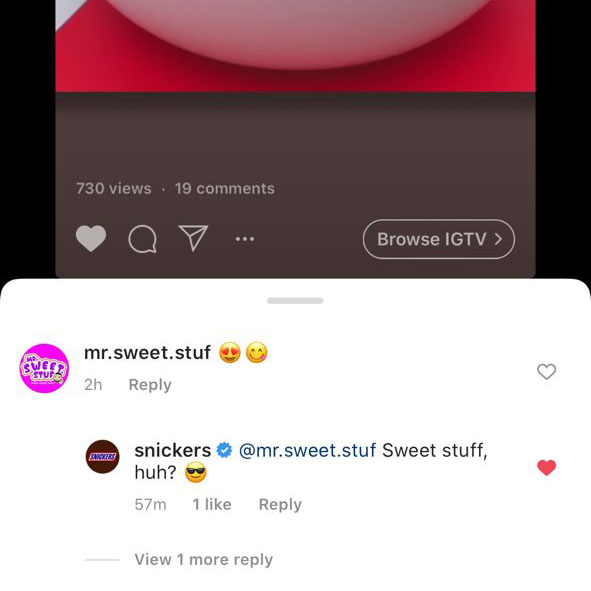Image resolution: width=591 pixels, height=591 pixels.
Task: Reply to mr.sweet.stuf's comment
Action: pos(150,384)
